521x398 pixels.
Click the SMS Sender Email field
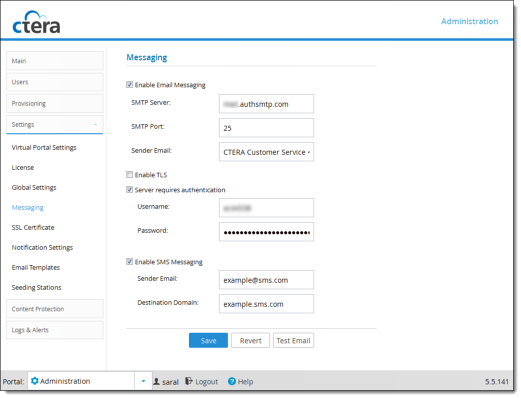(266, 280)
